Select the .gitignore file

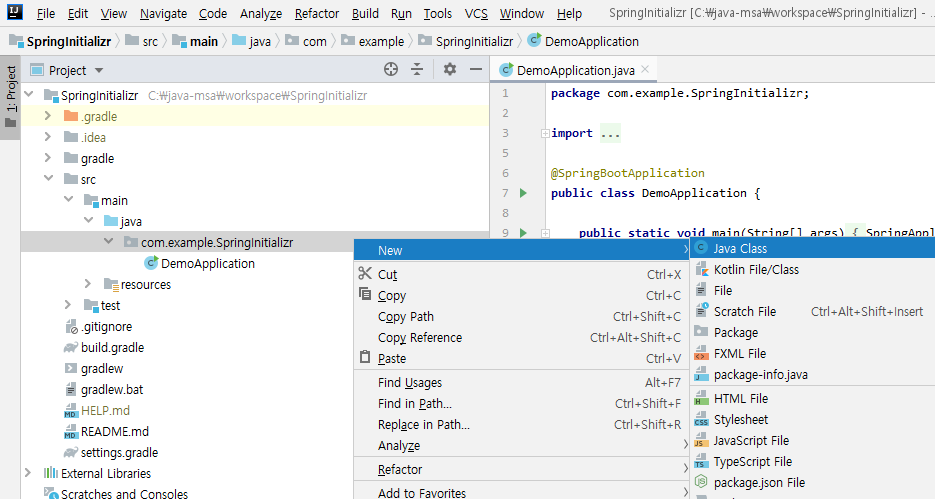(106, 326)
